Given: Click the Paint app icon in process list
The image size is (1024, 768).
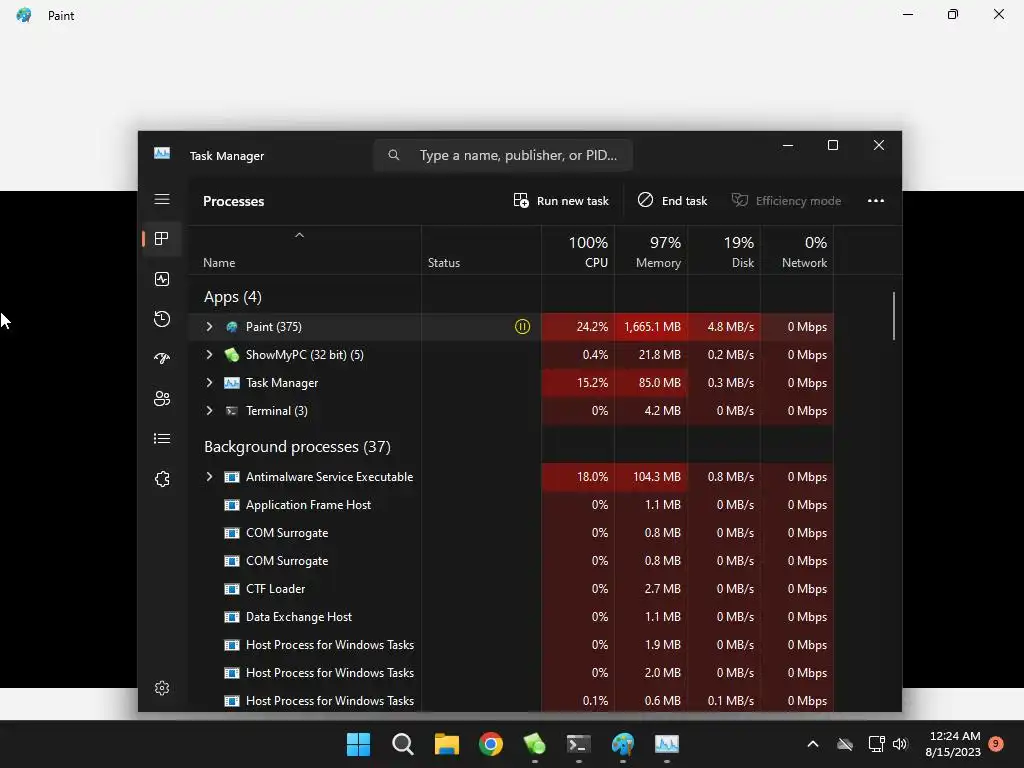Looking at the screenshot, I should [x=232, y=327].
